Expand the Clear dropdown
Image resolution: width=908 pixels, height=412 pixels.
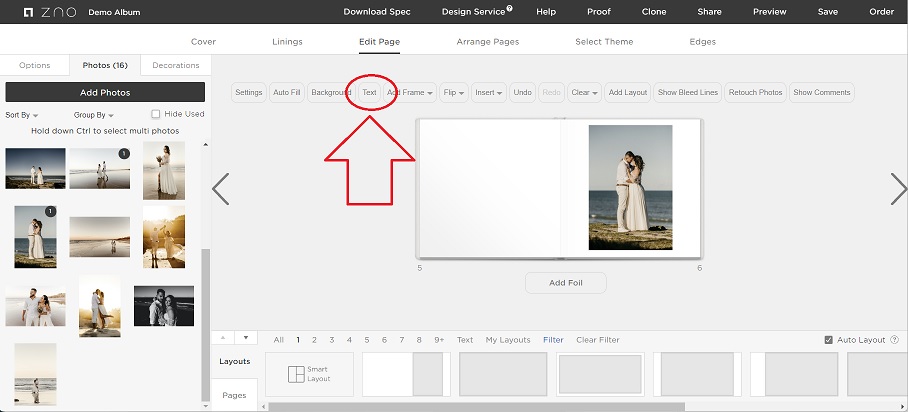click(x=584, y=93)
